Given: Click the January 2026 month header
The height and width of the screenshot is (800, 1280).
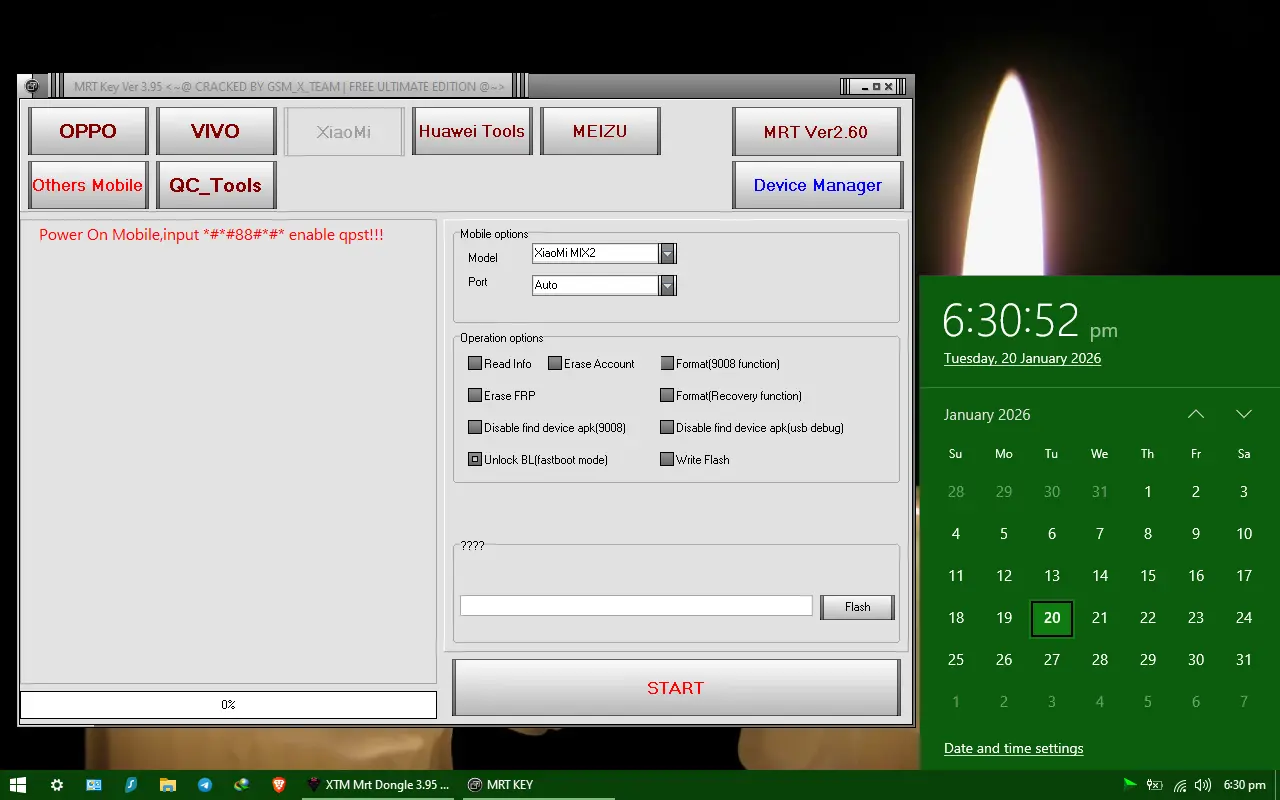Looking at the screenshot, I should pyautogui.click(x=987, y=414).
